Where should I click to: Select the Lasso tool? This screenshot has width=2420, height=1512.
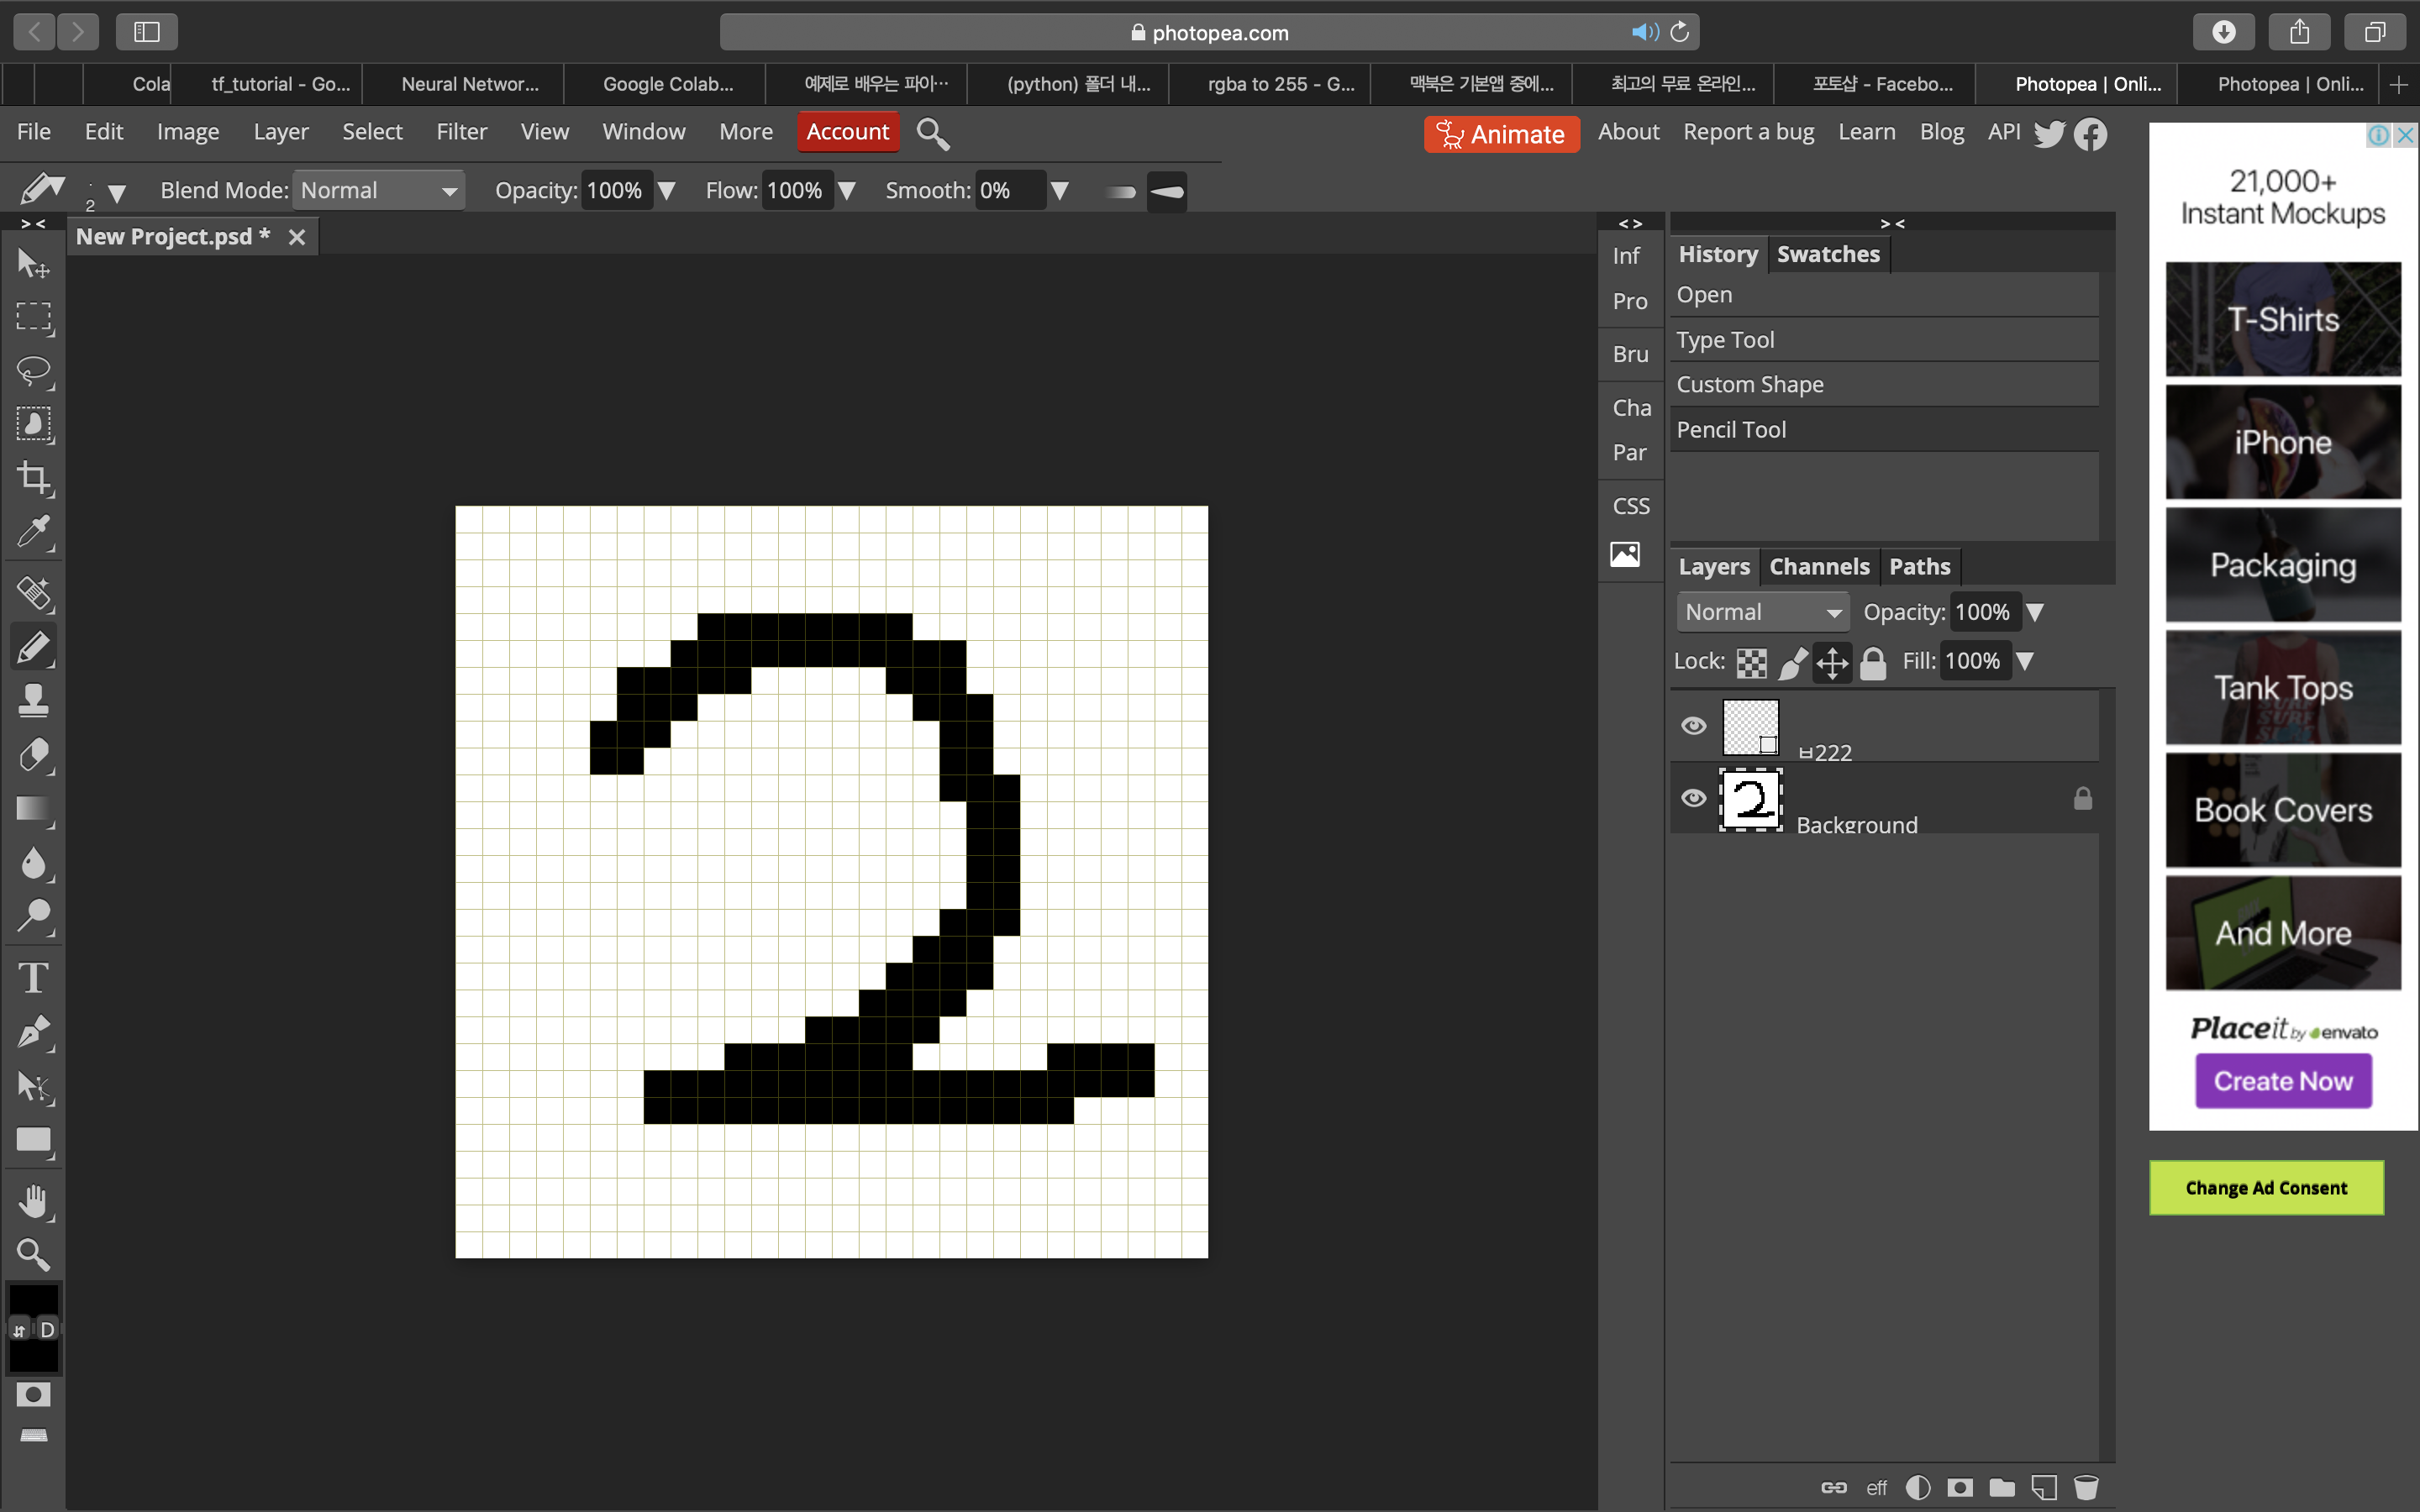(x=33, y=370)
